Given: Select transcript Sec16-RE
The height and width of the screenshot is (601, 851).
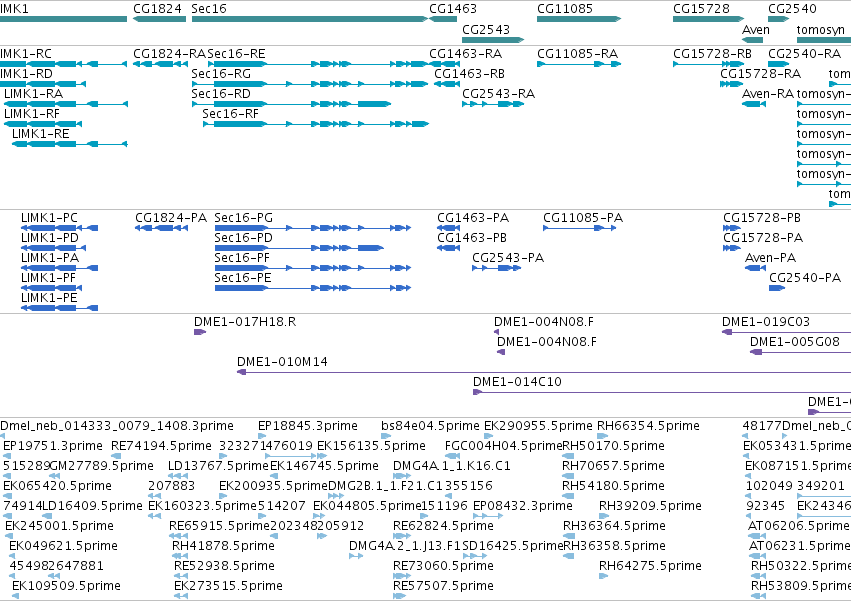Looking at the screenshot, I should [237, 54].
